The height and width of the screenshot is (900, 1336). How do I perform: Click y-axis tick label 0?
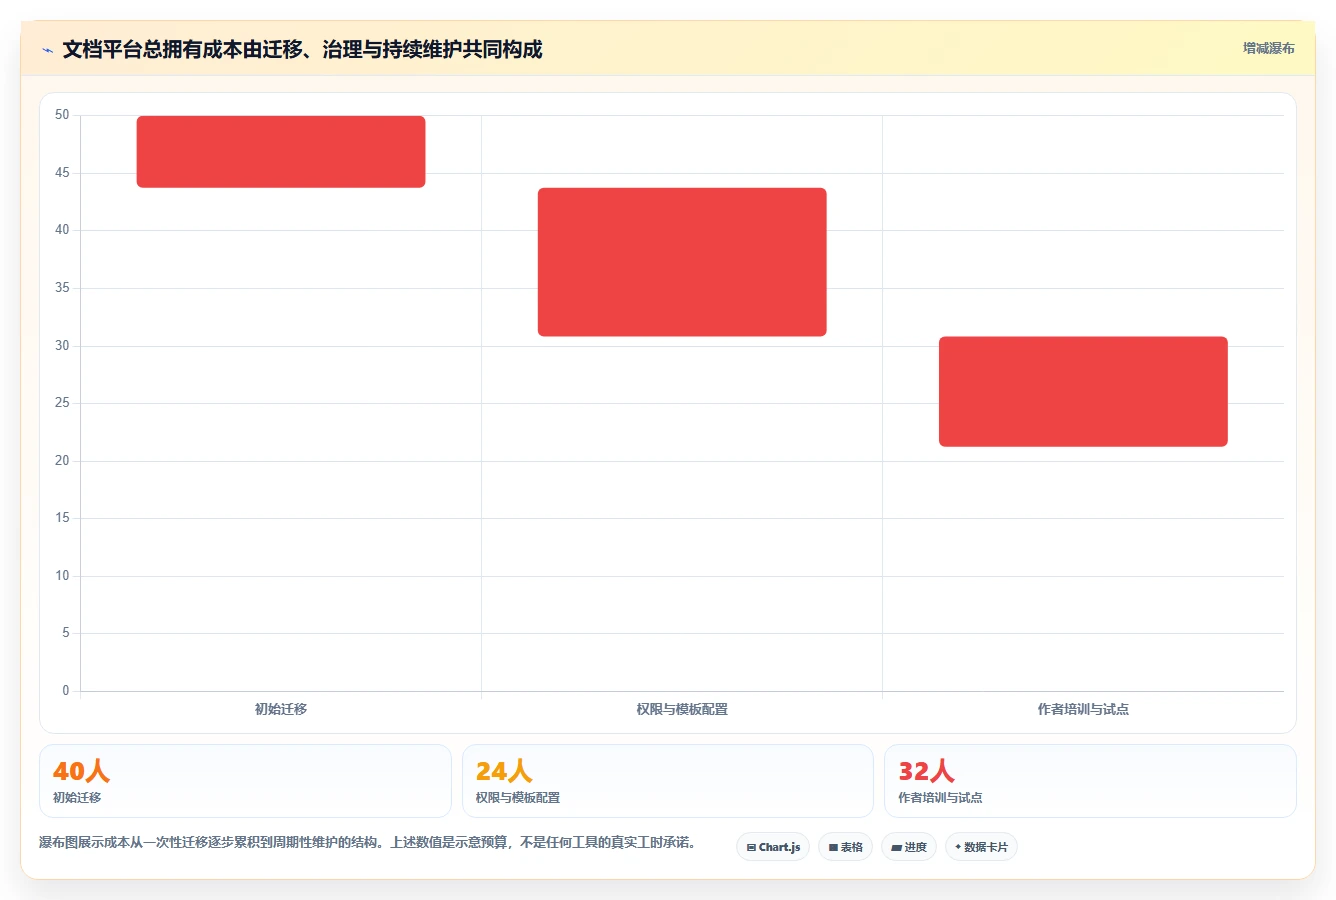click(x=66, y=690)
